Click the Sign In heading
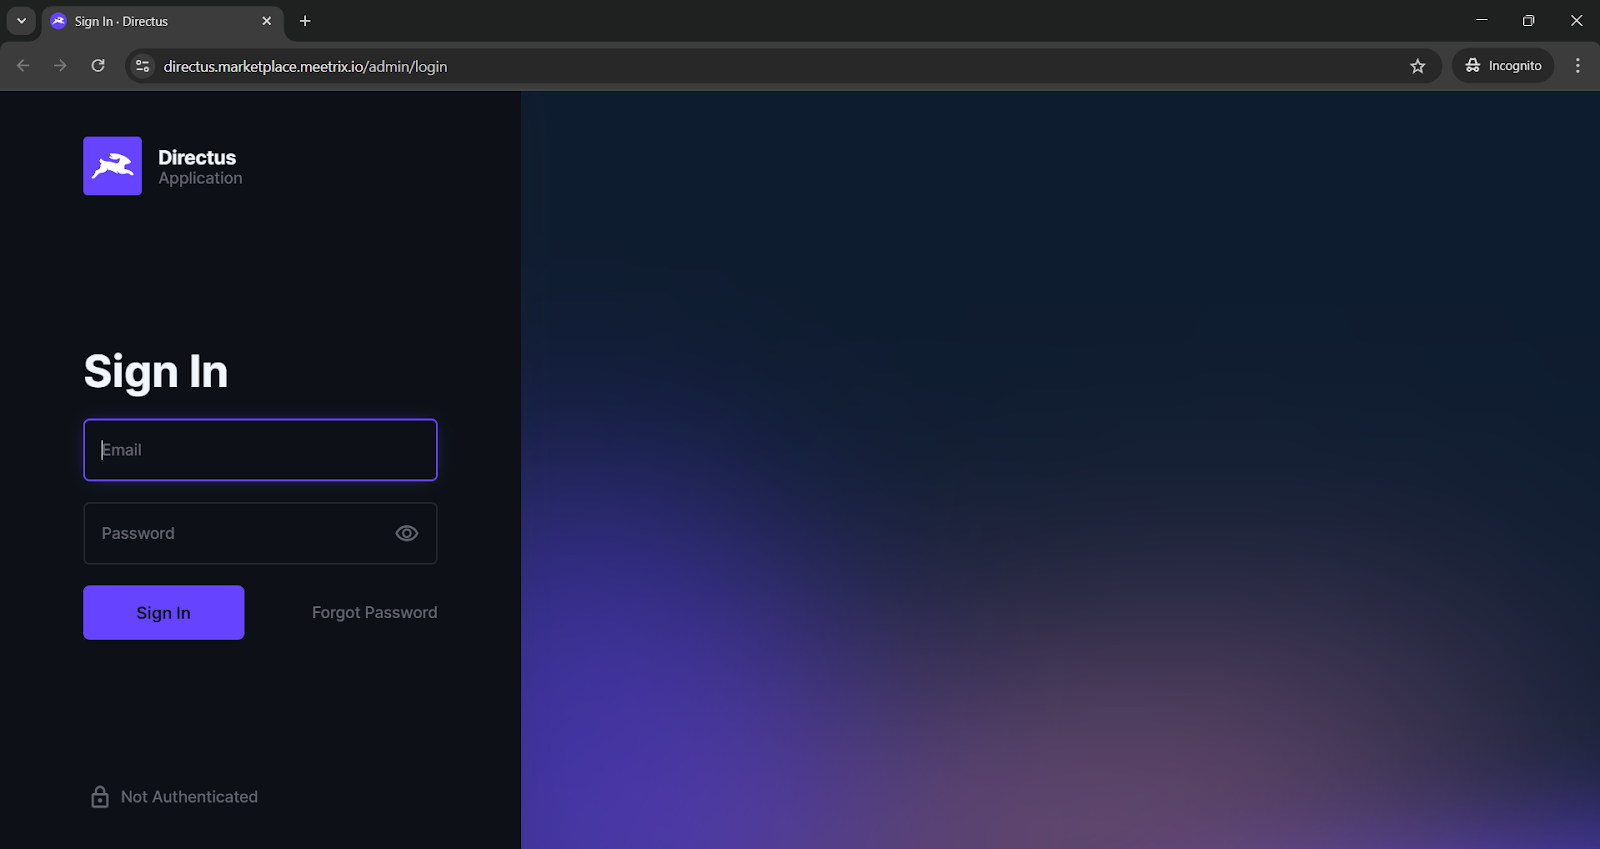 (156, 371)
